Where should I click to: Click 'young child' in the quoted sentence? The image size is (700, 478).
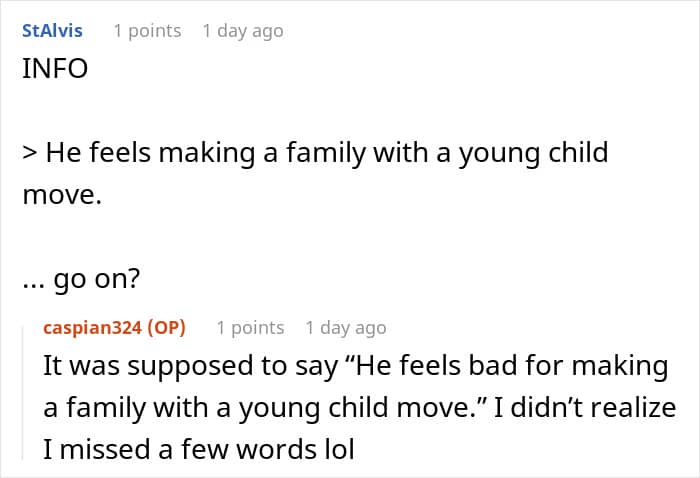pyautogui.click(x=534, y=154)
